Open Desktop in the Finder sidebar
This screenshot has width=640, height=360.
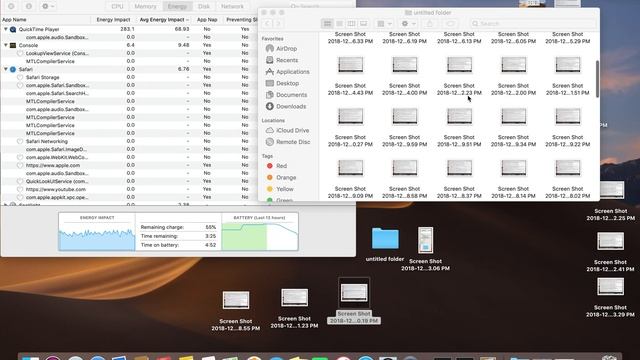pos(287,83)
